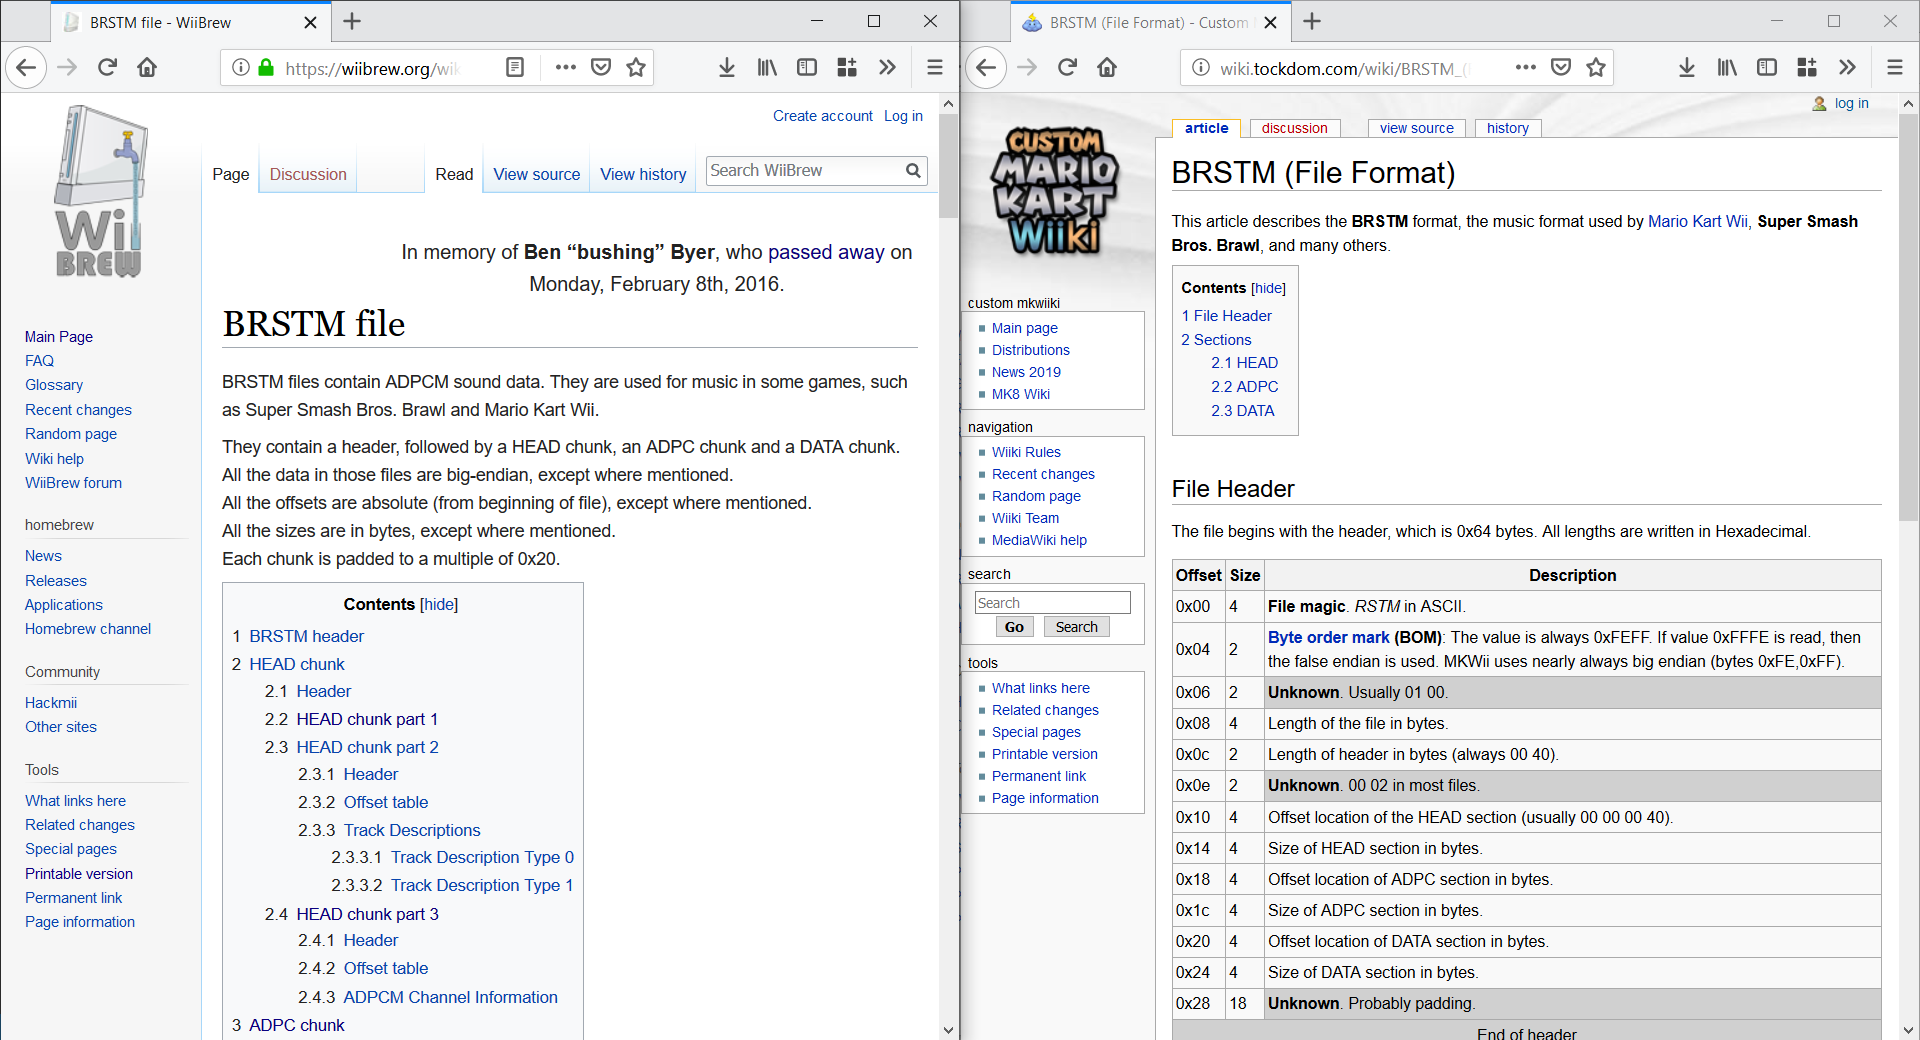The image size is (1920, 1040).
Task: Save tockdom page to Pocket
Action: coord(1561,67)
